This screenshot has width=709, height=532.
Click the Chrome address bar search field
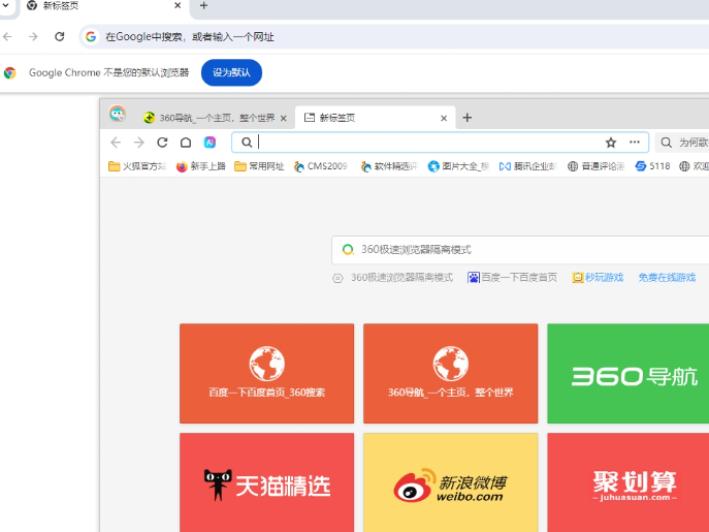393,37
